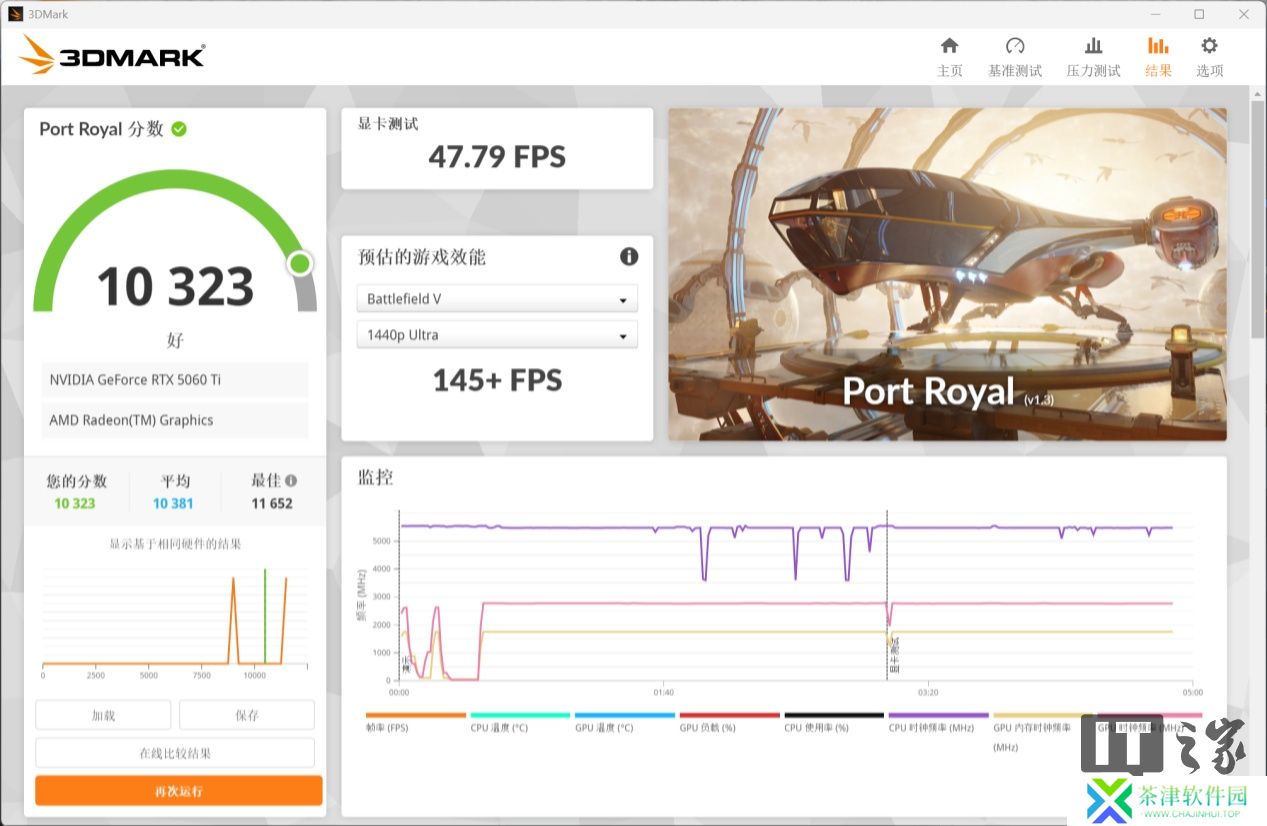The height and width of the screenshot is (826, 1267).
Task: Open the 1440p Ultra resolution dropdown
Action: (497, 335)
